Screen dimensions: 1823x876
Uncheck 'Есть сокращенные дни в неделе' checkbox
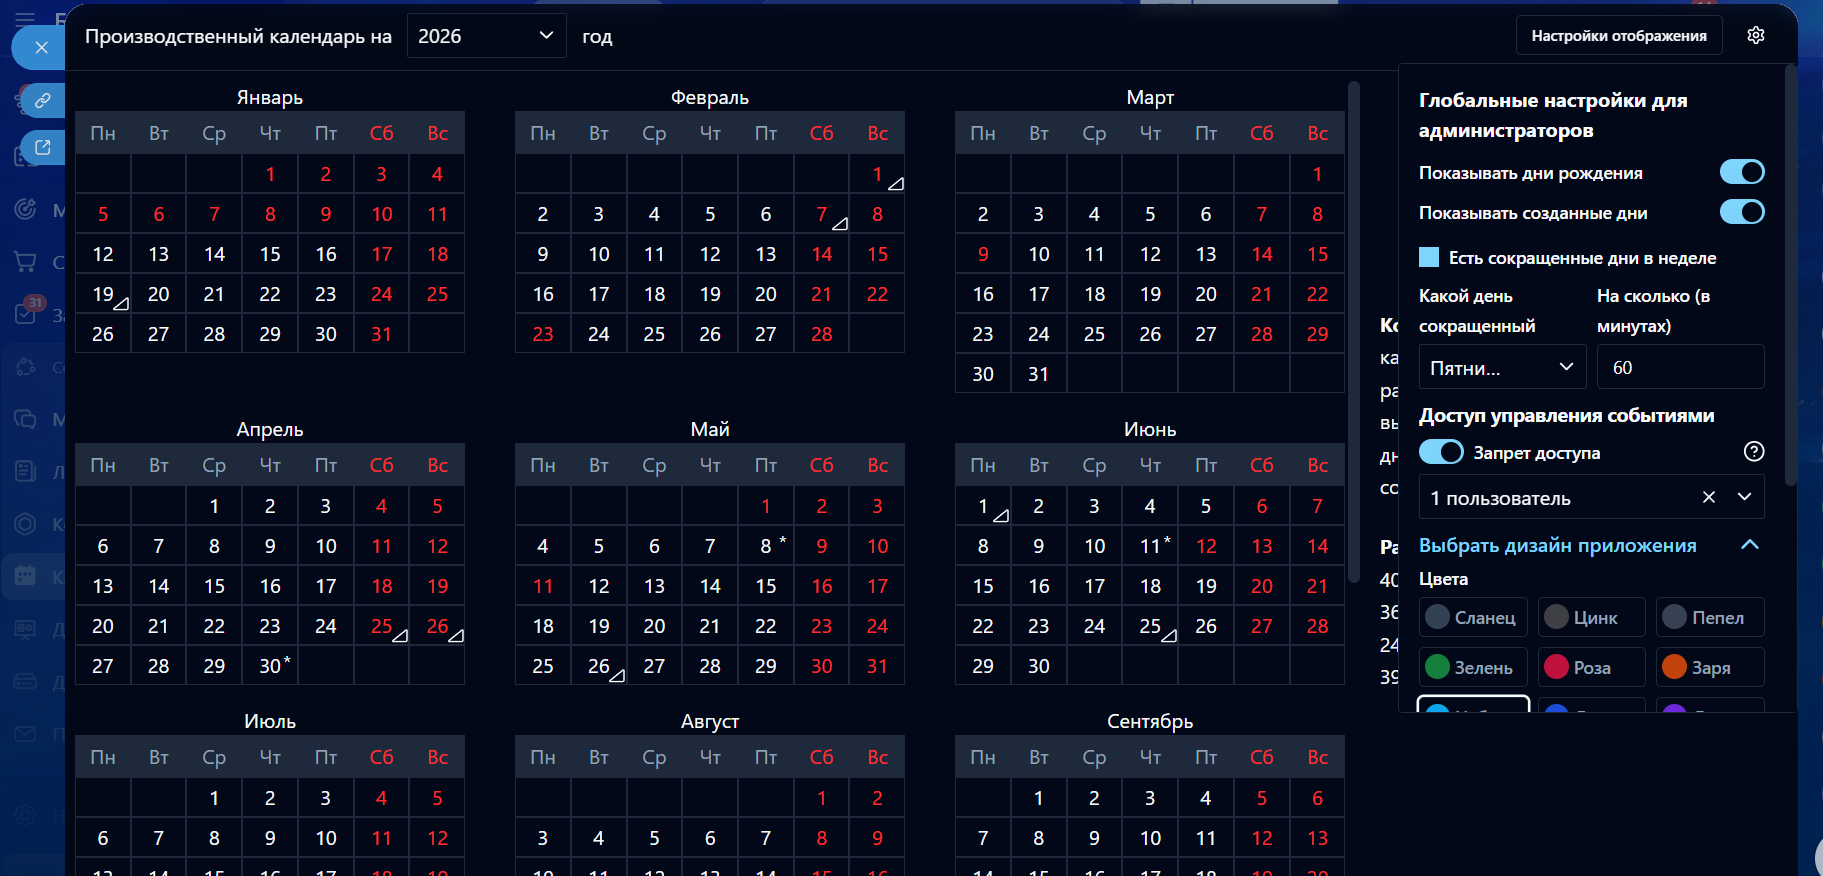[x=1429, y=257]
